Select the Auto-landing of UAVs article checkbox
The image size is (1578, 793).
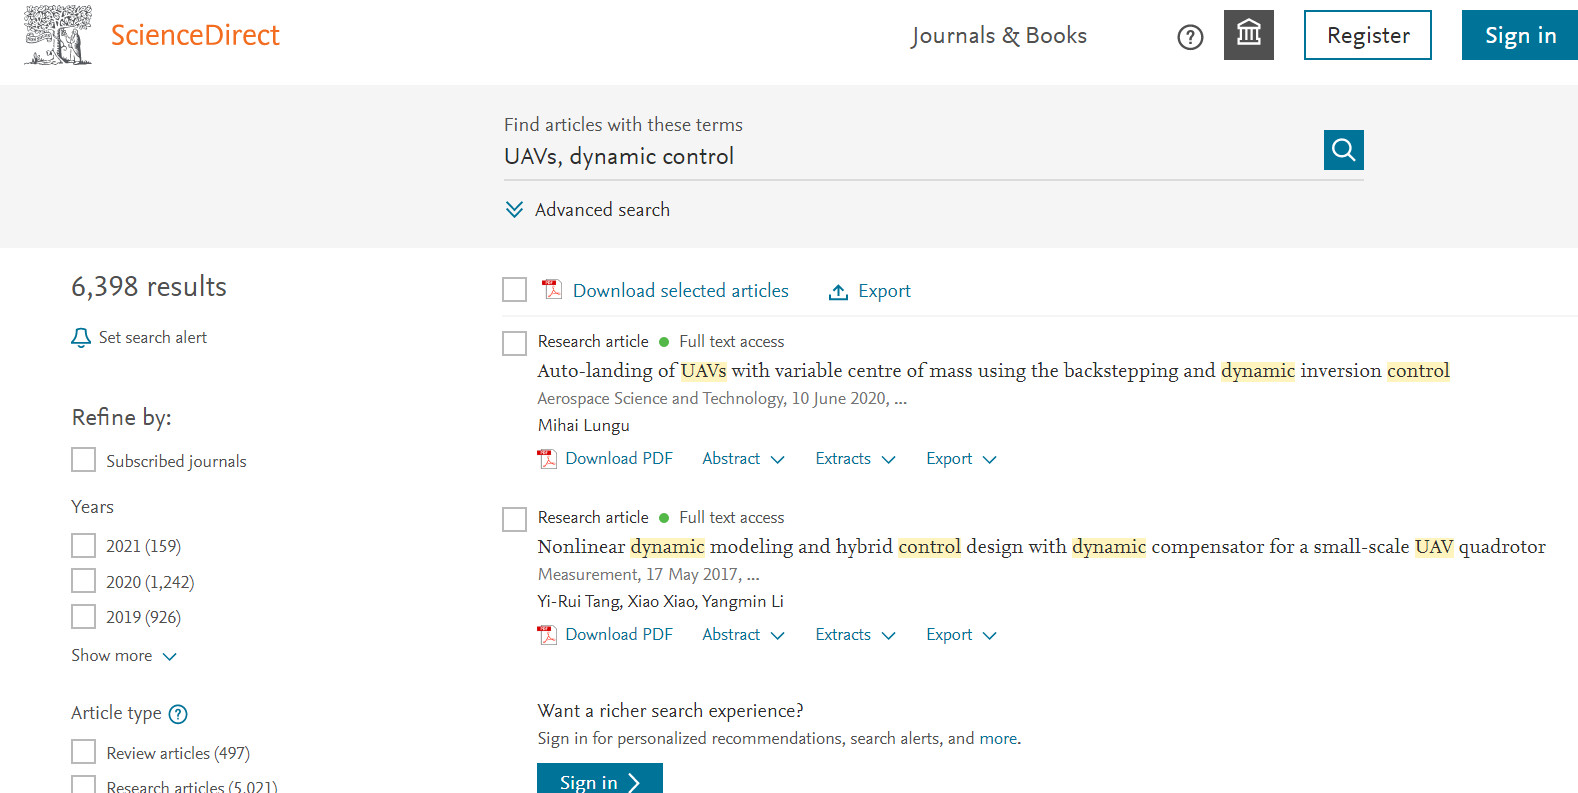click(514, 344)
